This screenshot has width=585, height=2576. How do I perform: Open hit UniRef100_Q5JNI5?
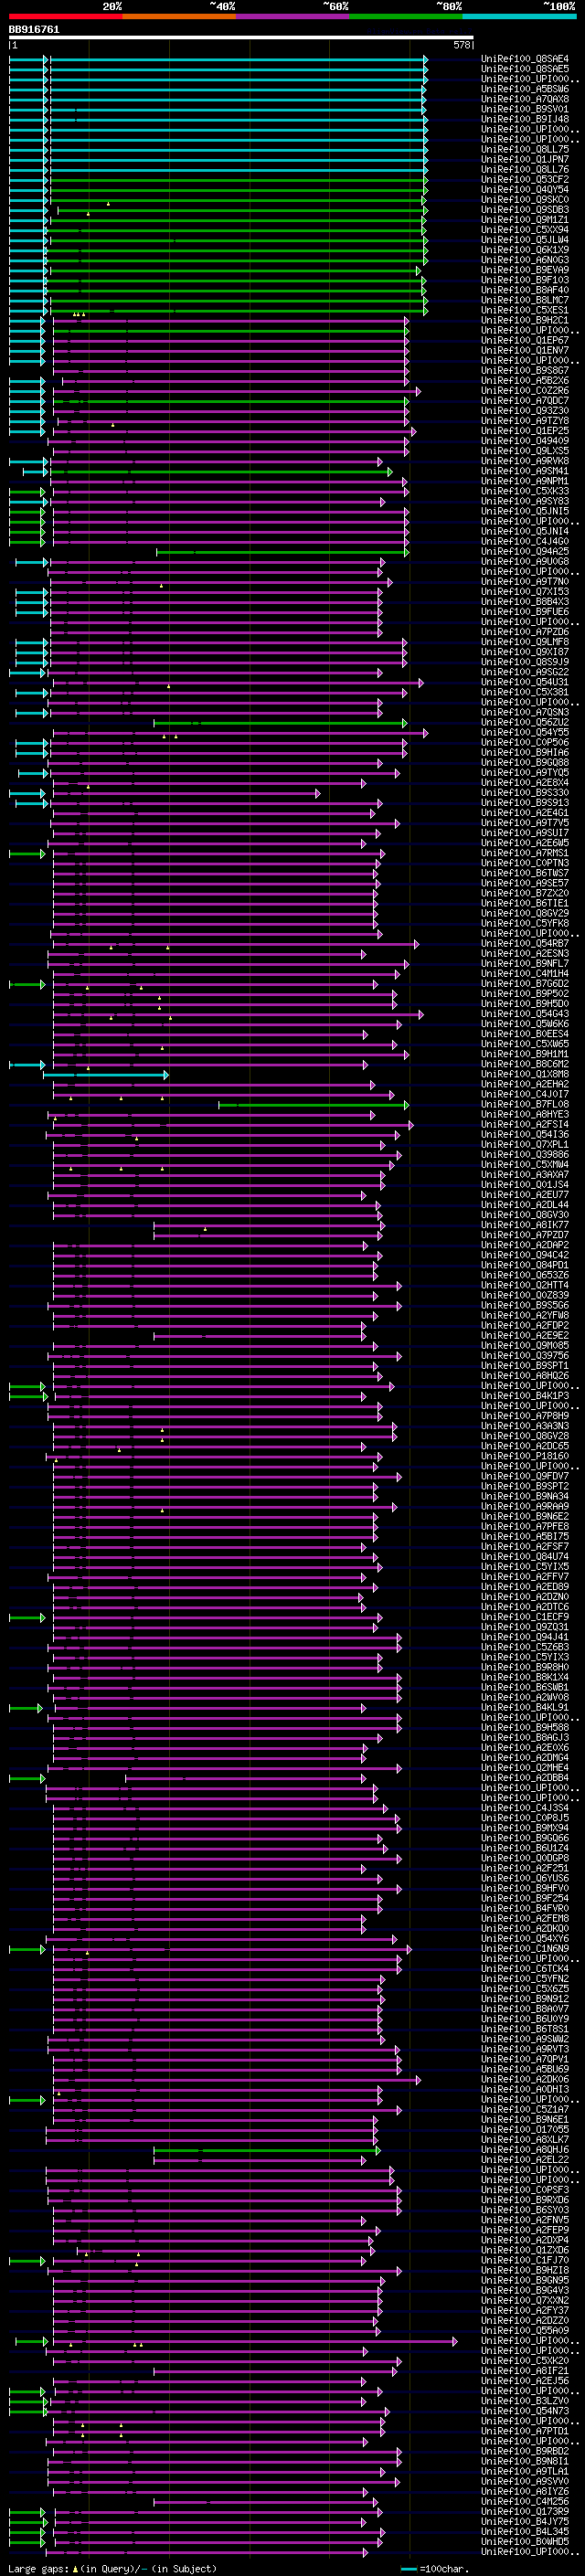(x=525, y=511)
